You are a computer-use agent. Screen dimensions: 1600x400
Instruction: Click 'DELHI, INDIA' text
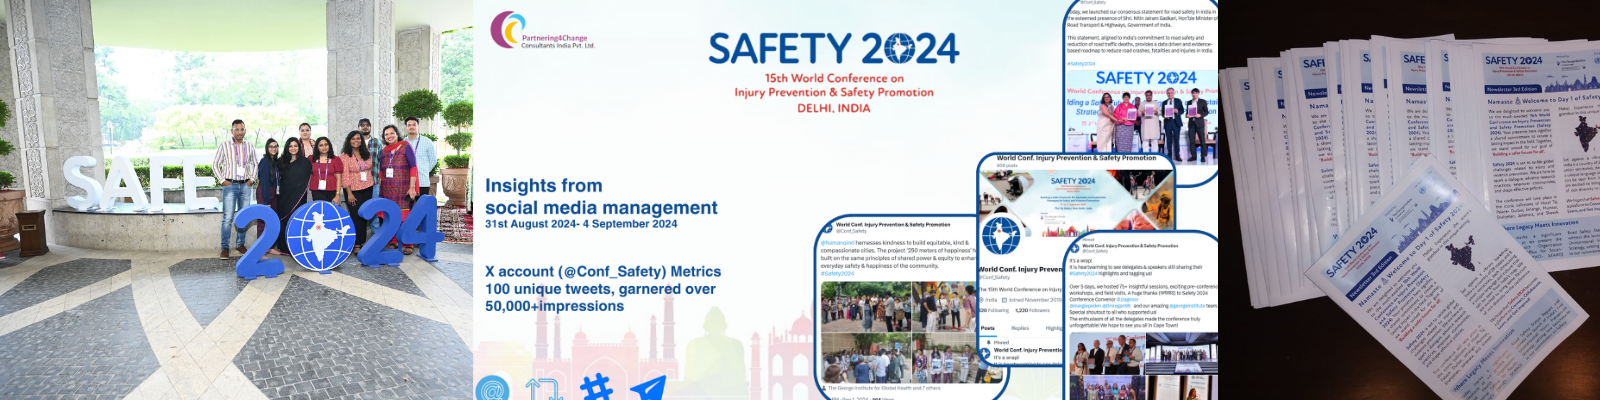[x=833, y=108]
